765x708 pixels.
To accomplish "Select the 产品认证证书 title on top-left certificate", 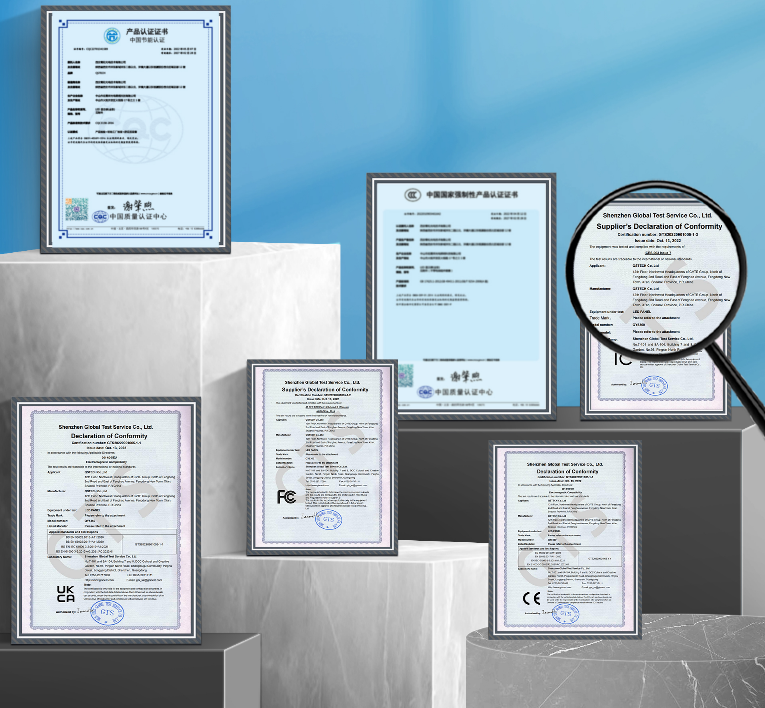I will [x=137, y=31].
